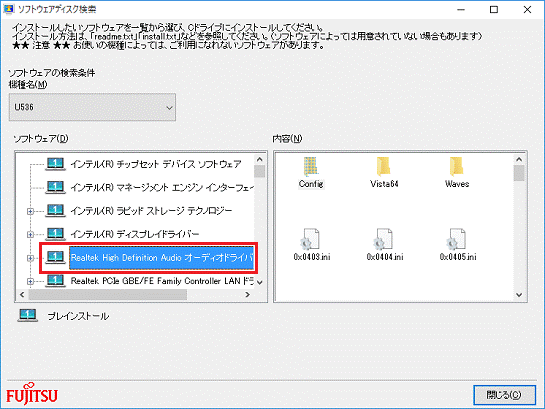Click software list scroll down arrow
Screen dimensions: 545x409
259,282
